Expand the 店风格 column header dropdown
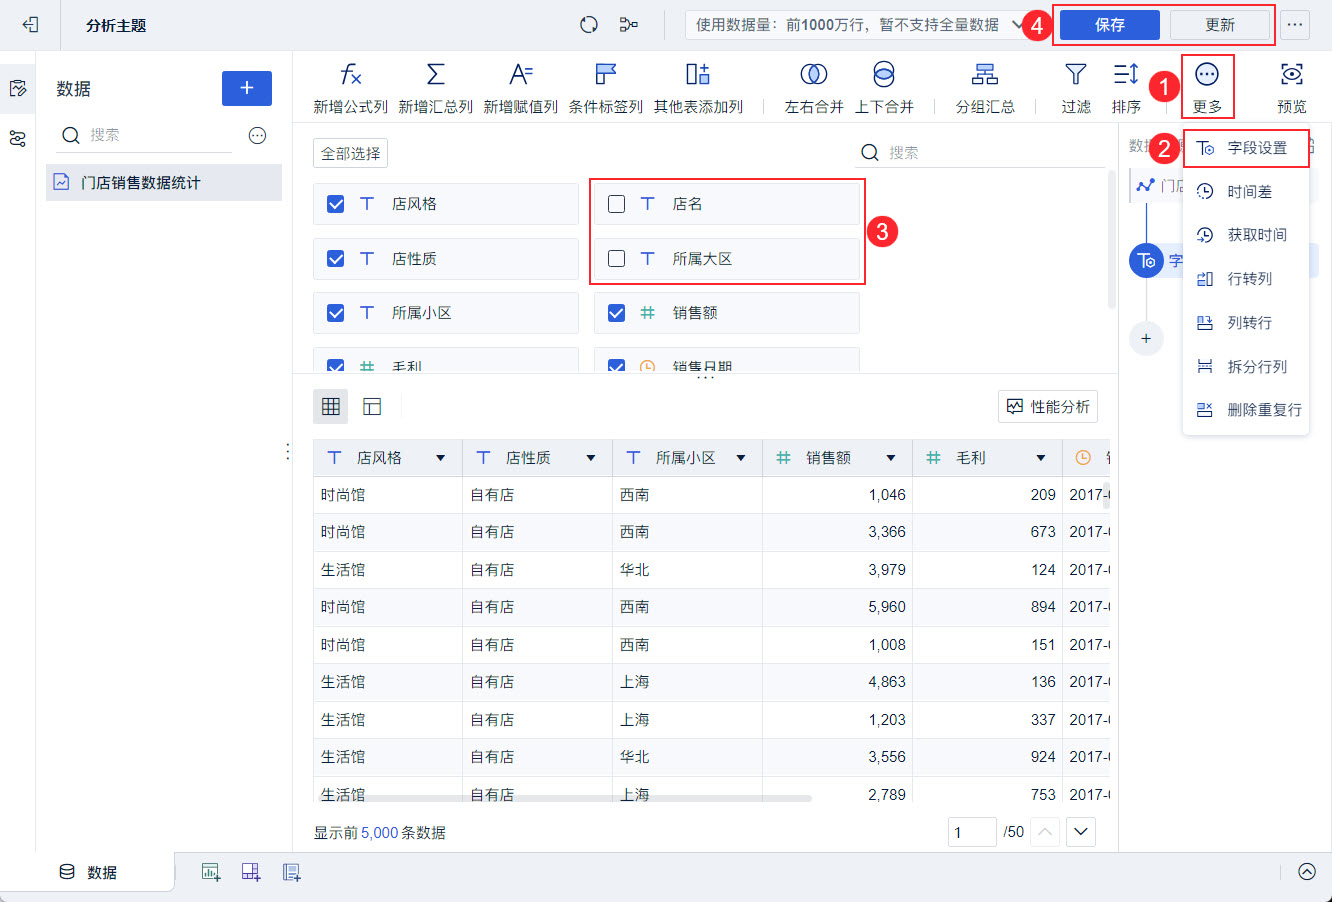 [440, 458]
